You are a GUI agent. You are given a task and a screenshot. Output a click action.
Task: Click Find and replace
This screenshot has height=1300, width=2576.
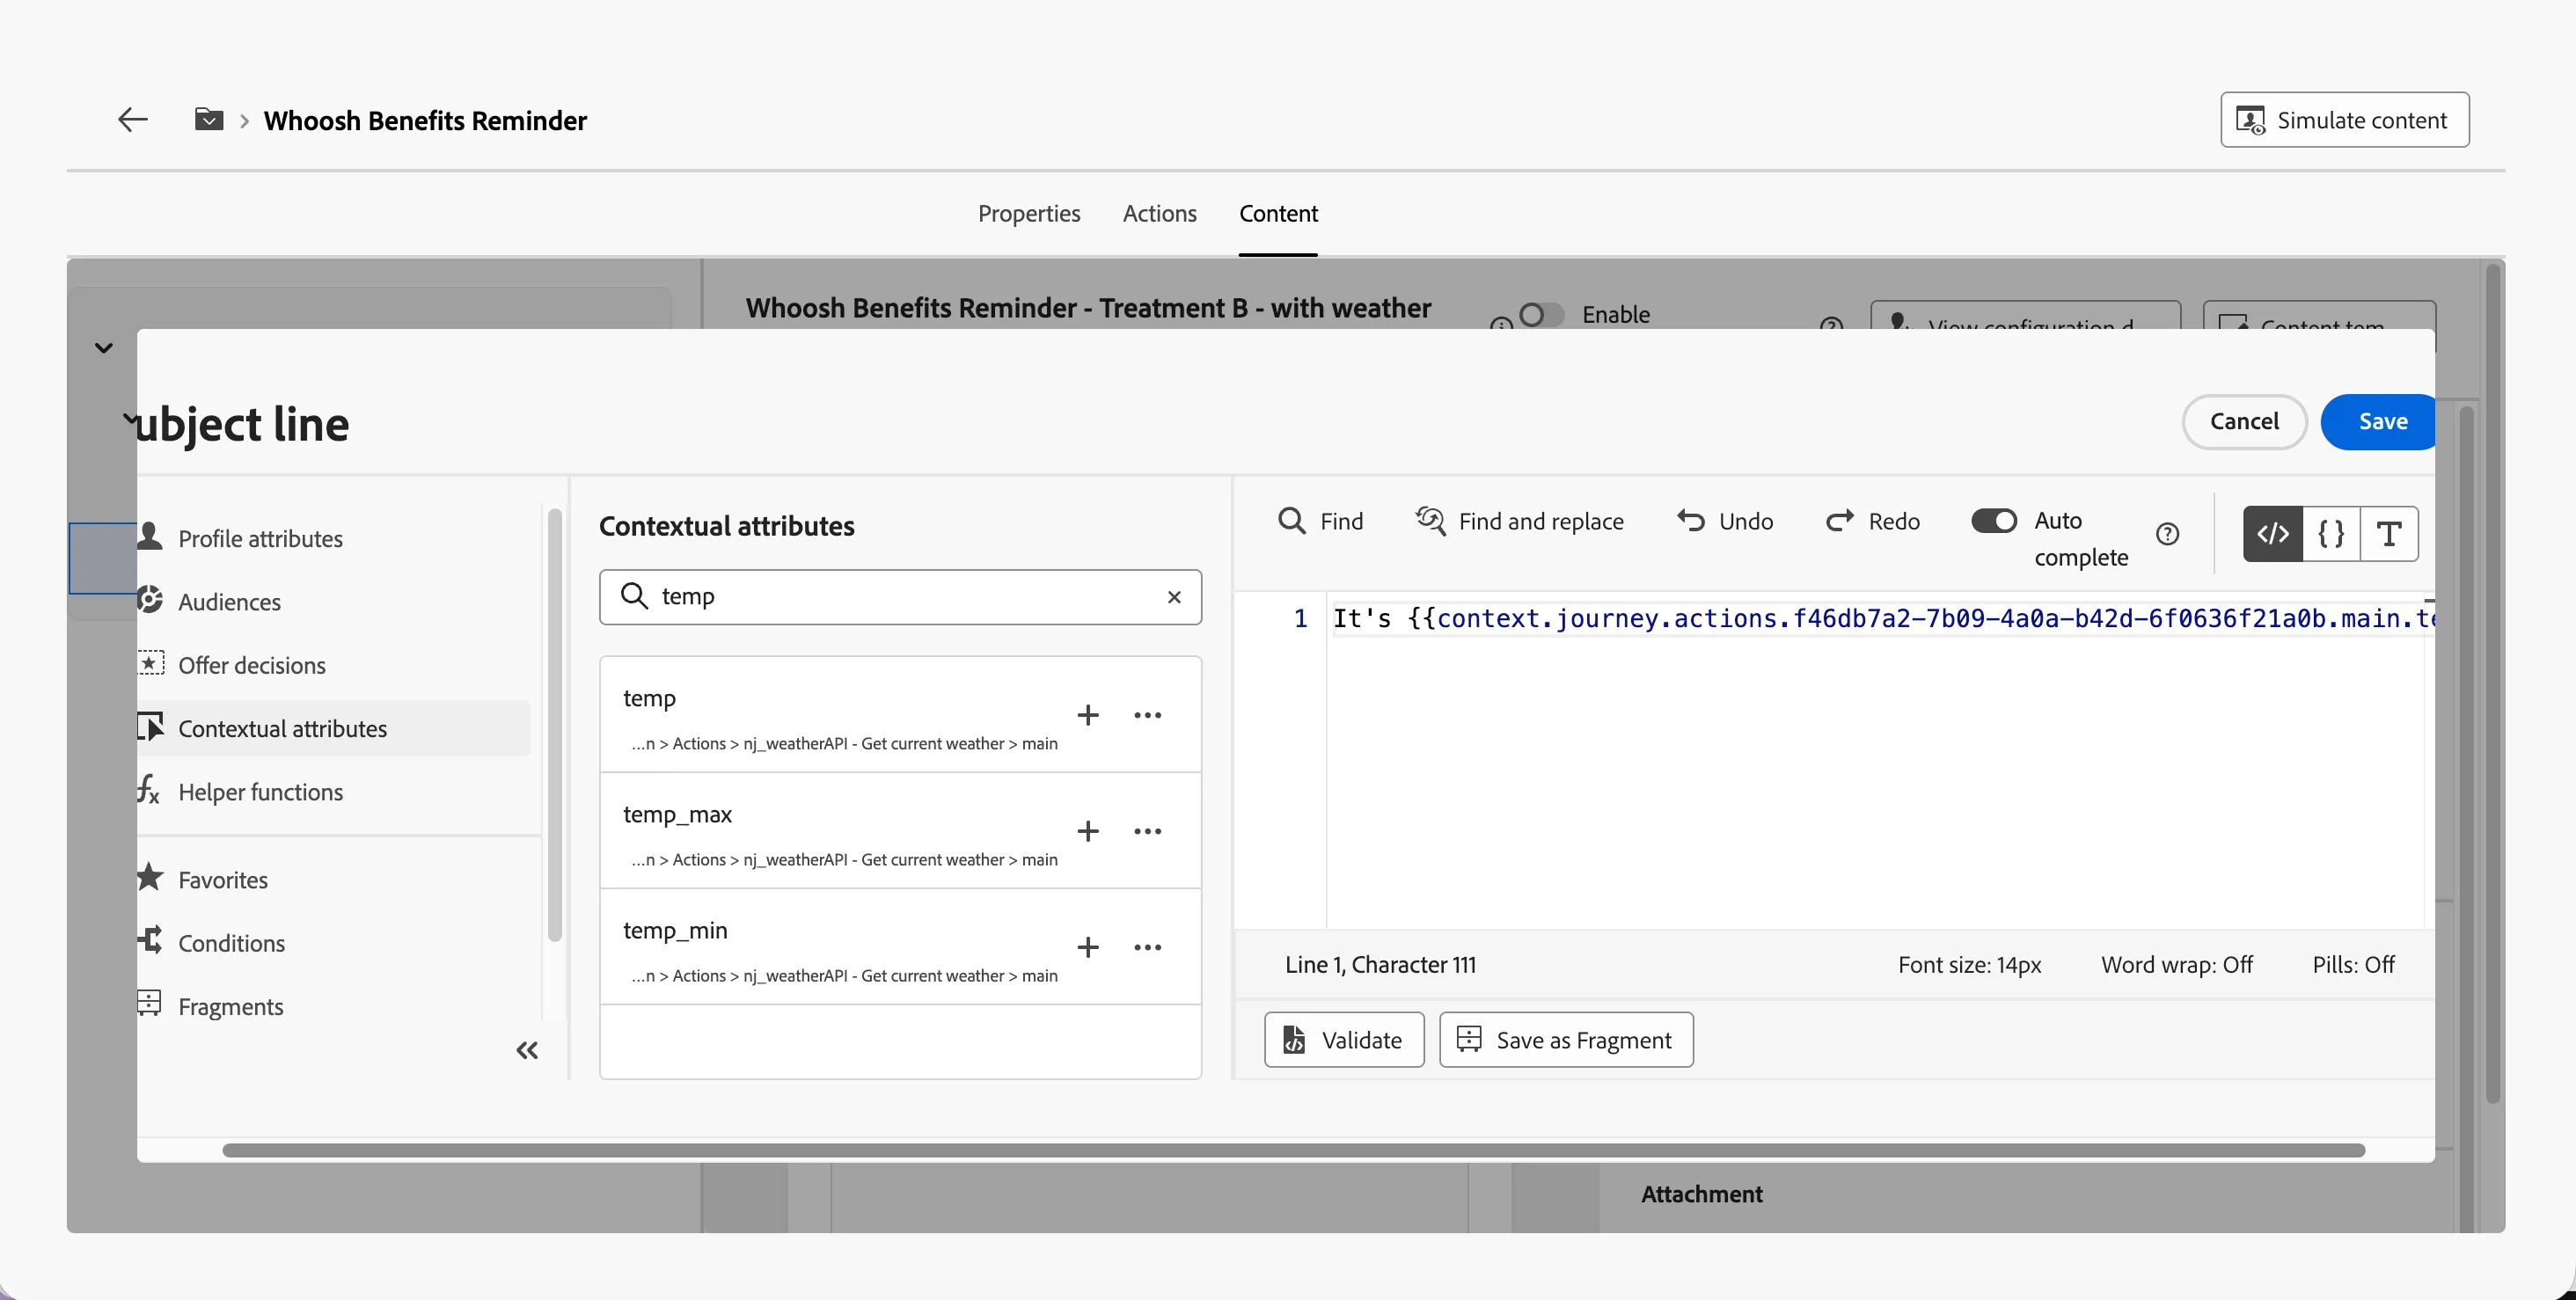tap(1519, 521)
